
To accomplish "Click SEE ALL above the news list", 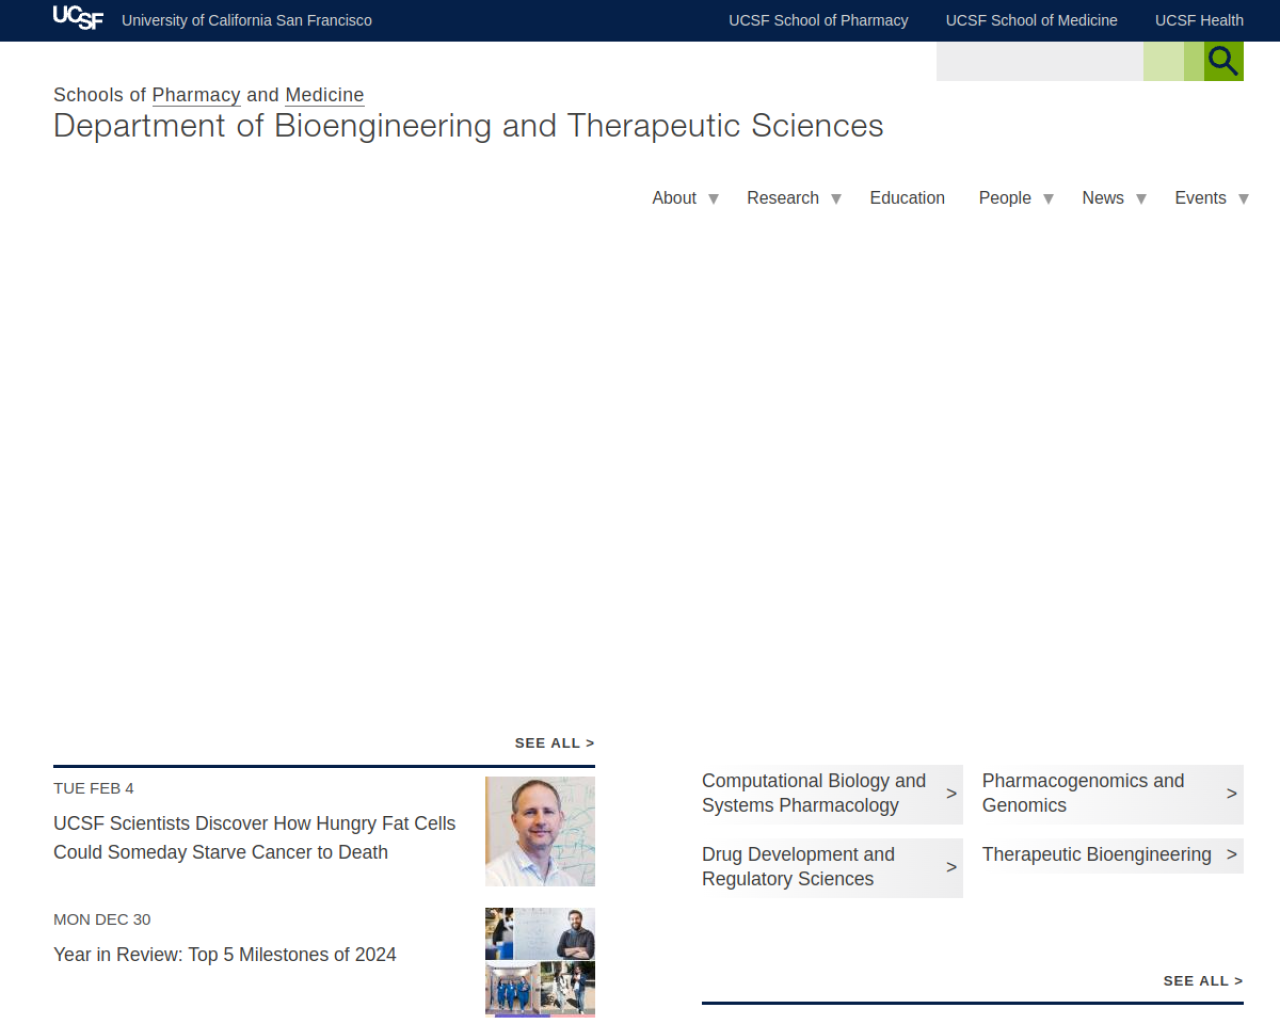I will coord(554,743).
